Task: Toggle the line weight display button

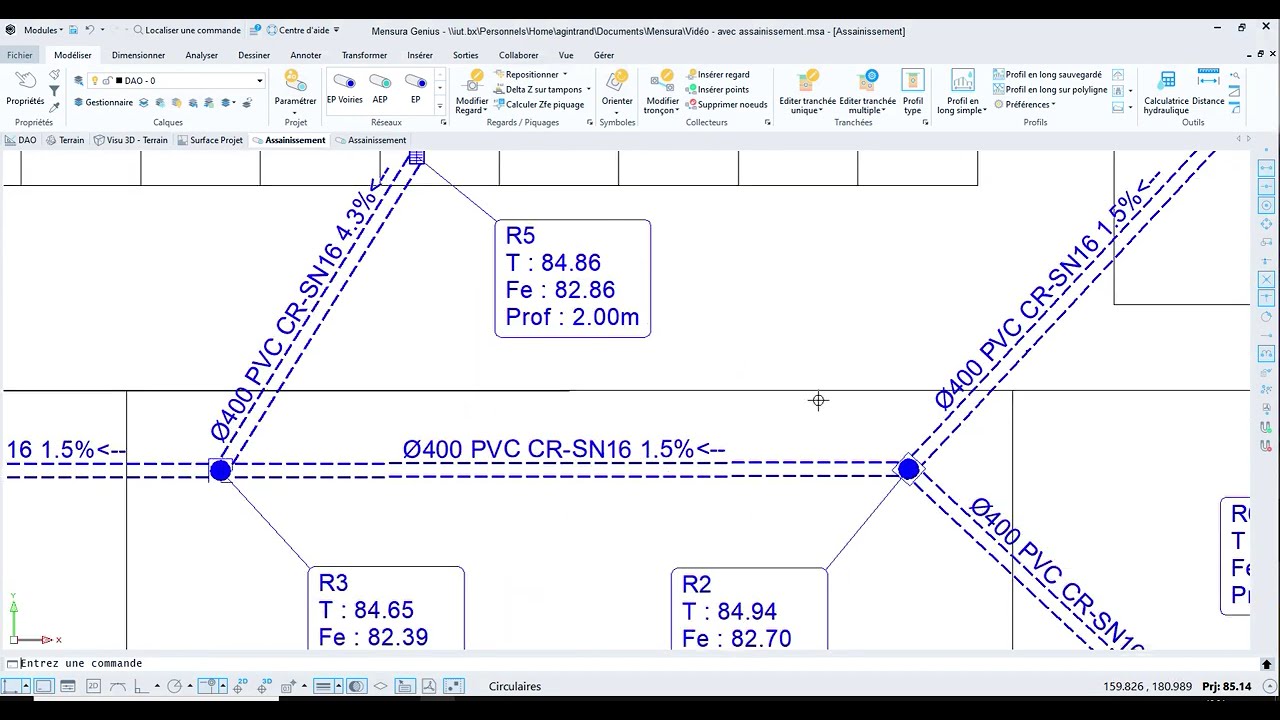Action: click(322, 686)
